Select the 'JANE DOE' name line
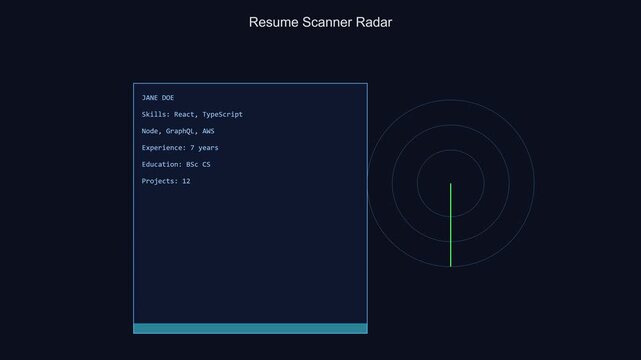 tap(158, 98)
